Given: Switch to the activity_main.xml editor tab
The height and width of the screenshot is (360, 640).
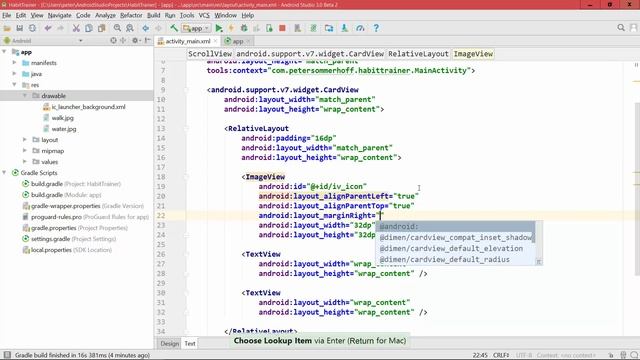Looking at the screenshot, I should (x=188, y=41).
